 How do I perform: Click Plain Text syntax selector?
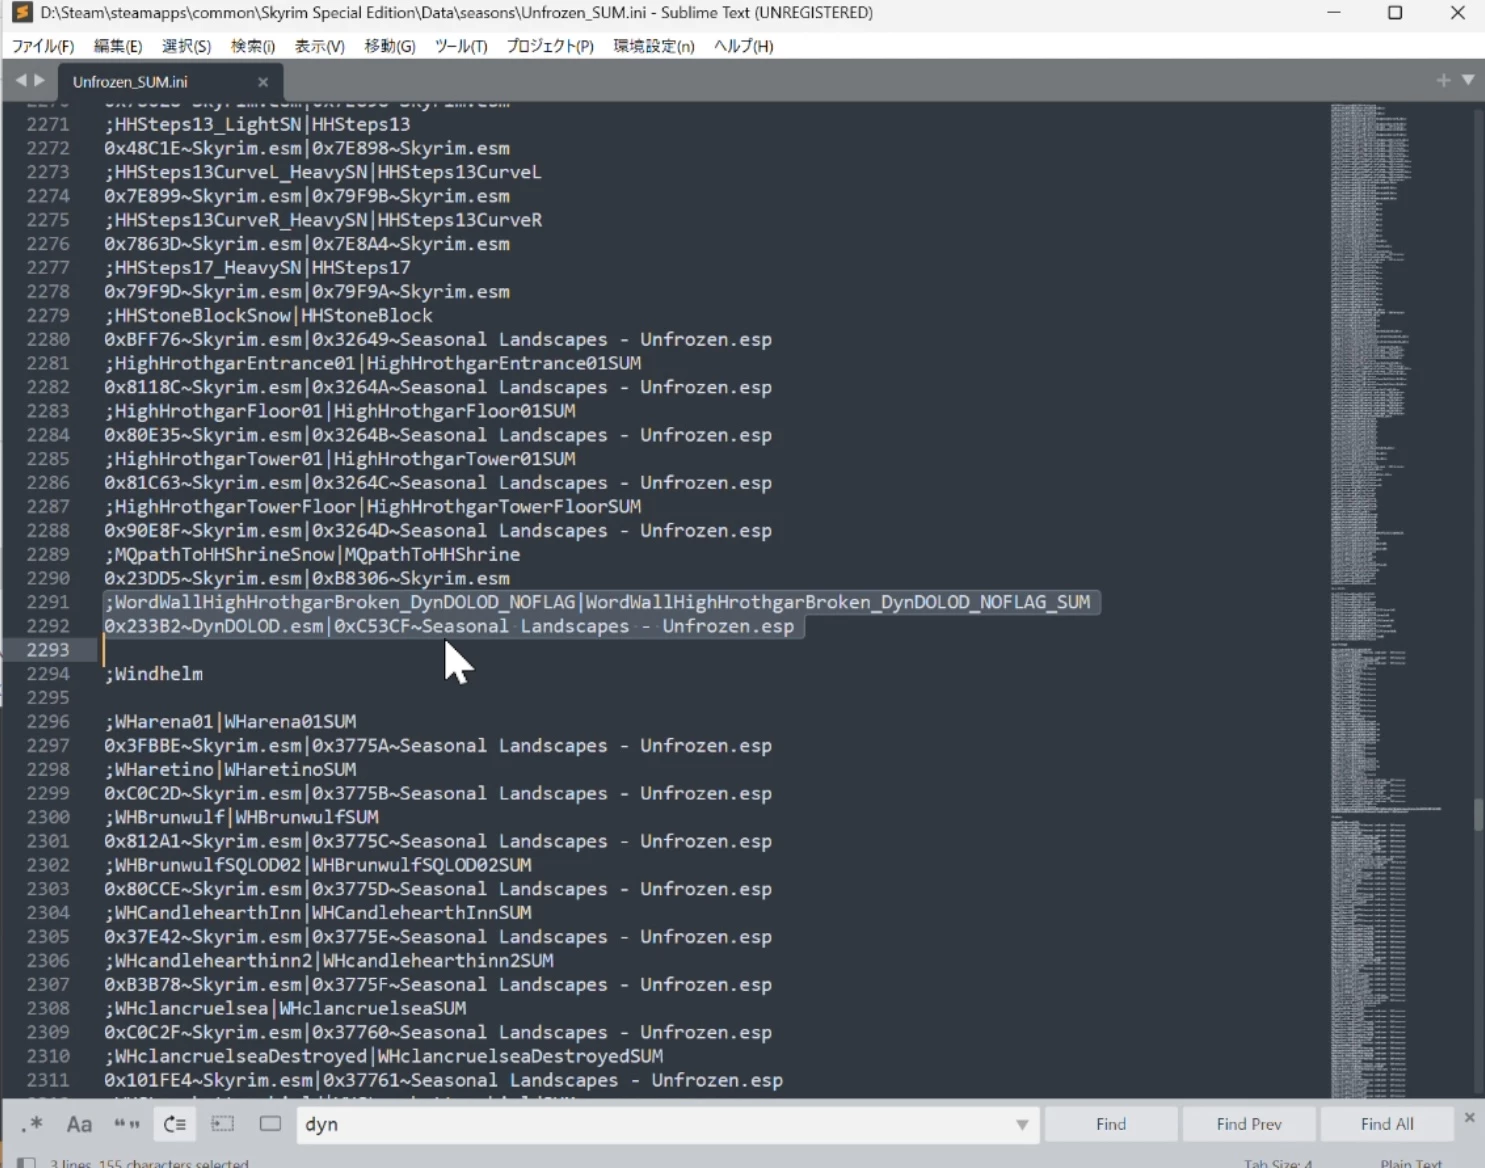pyautogui.click(x=1411, y=1163)
